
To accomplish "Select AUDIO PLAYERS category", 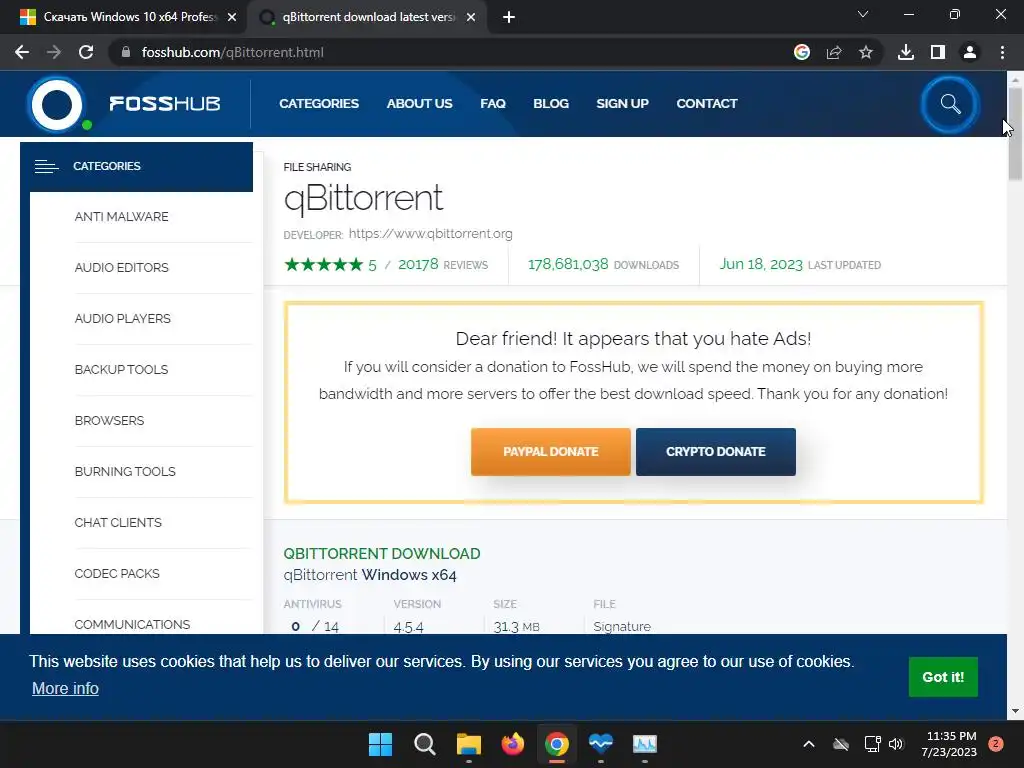I will (123, 319).
